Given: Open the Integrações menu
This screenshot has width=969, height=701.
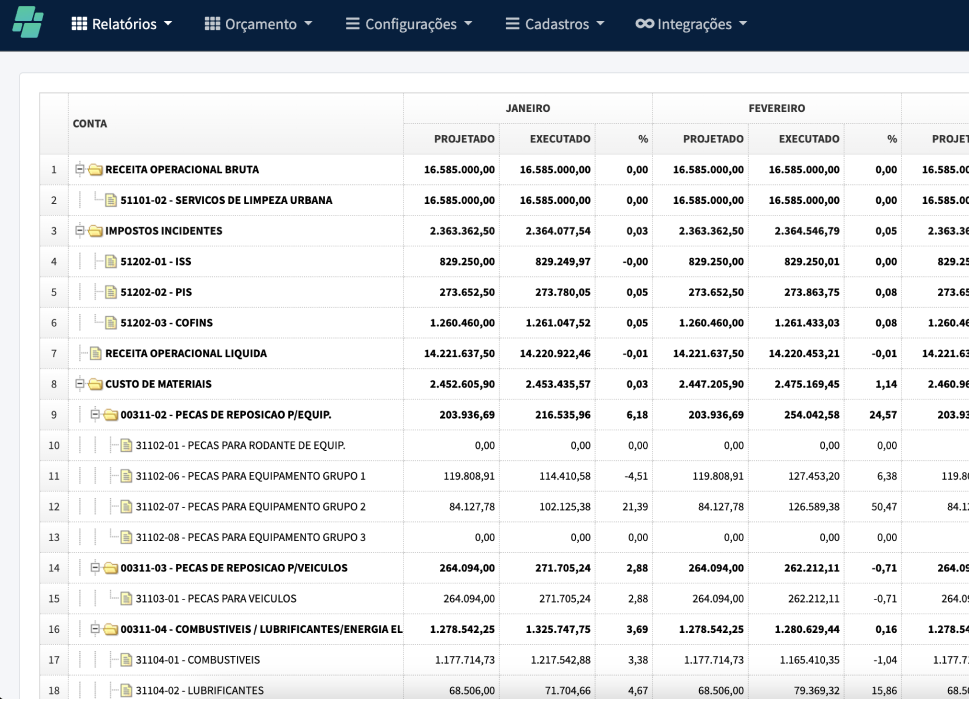Looking at the screenshot, I should (692, 25).
